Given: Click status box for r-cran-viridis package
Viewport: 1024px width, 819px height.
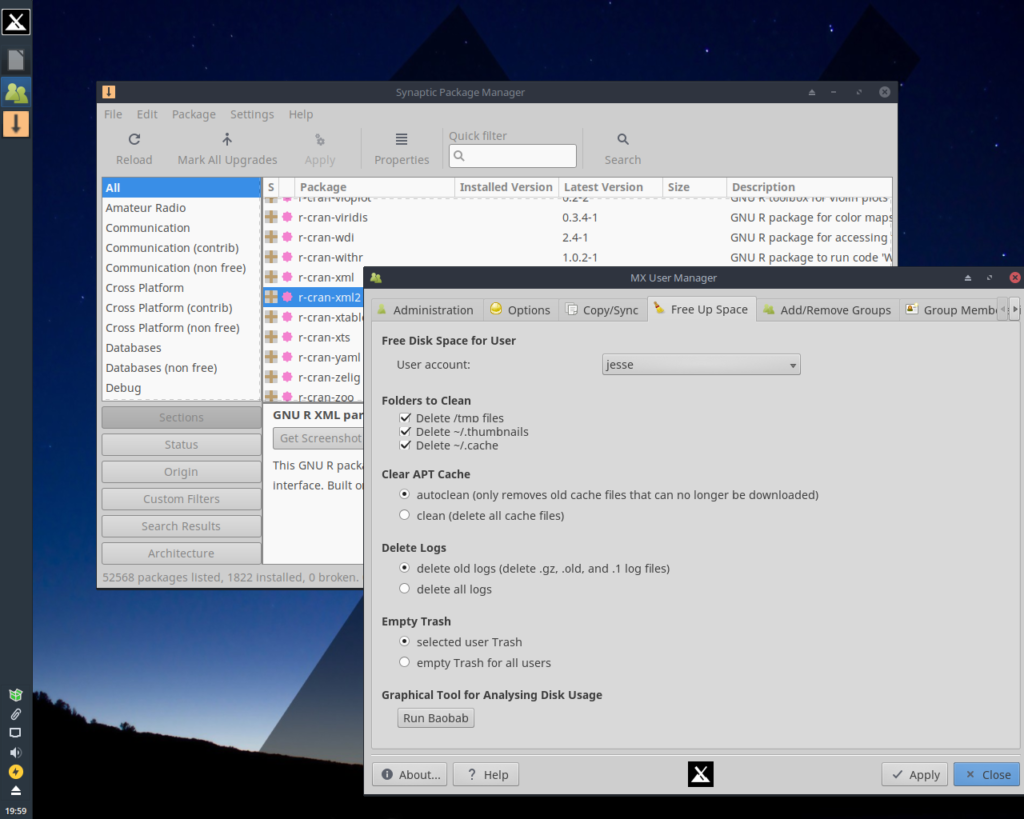Looking at the screenshot, I should pyautogui.click(x=271, y=217).
